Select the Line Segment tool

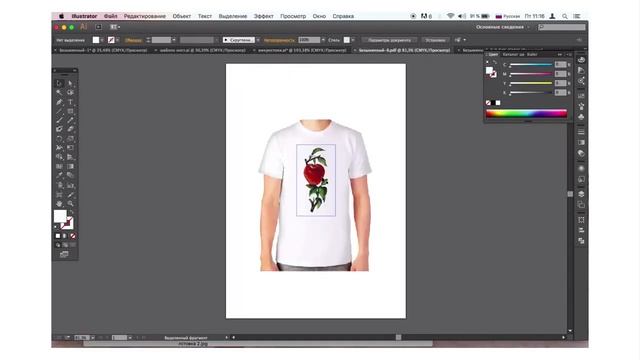[59, 111]
